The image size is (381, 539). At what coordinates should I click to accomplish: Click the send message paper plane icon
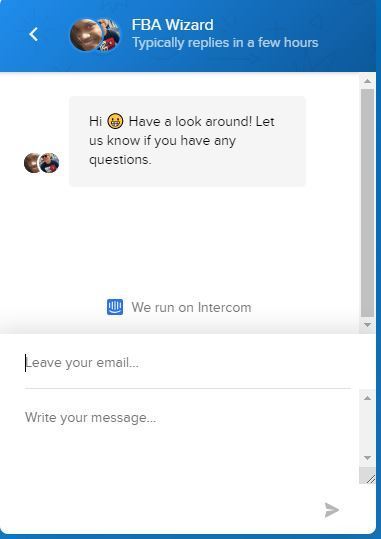click(332, 510)
